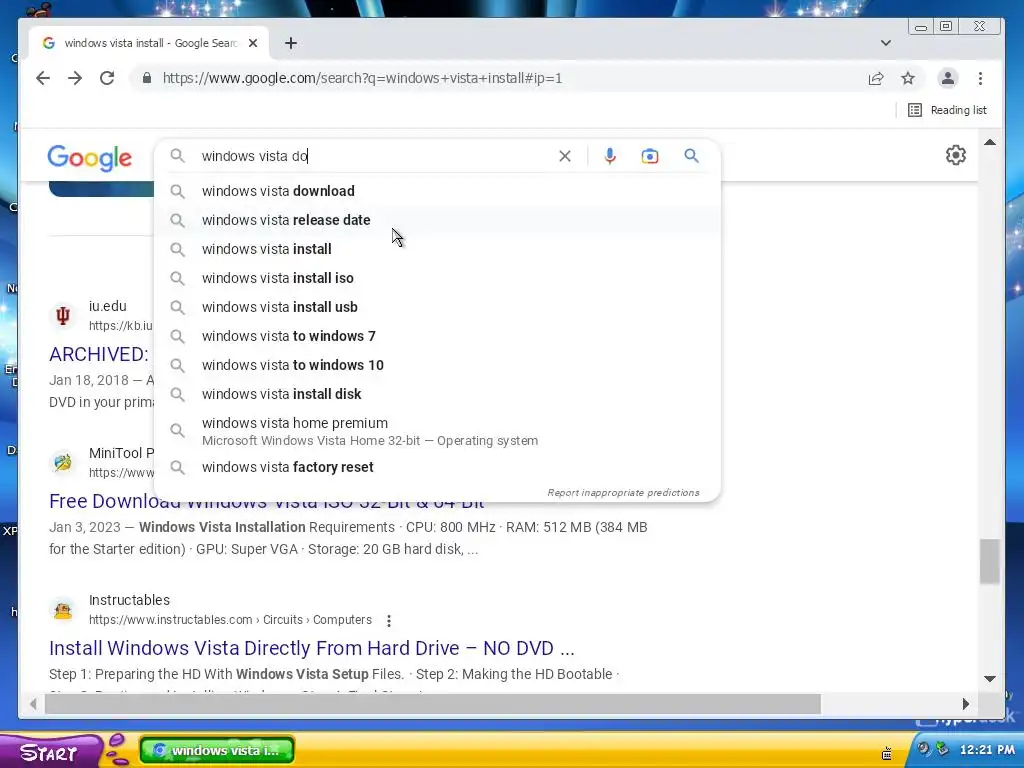This screenshot has height=768, width=1024.
Task: Open the Reading list panel
Action: (x=947, y=110)
